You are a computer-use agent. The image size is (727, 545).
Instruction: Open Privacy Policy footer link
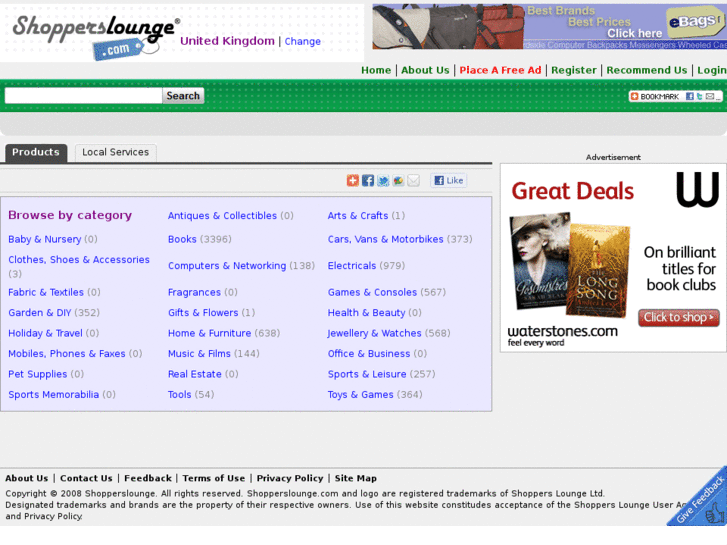point(290,478)
